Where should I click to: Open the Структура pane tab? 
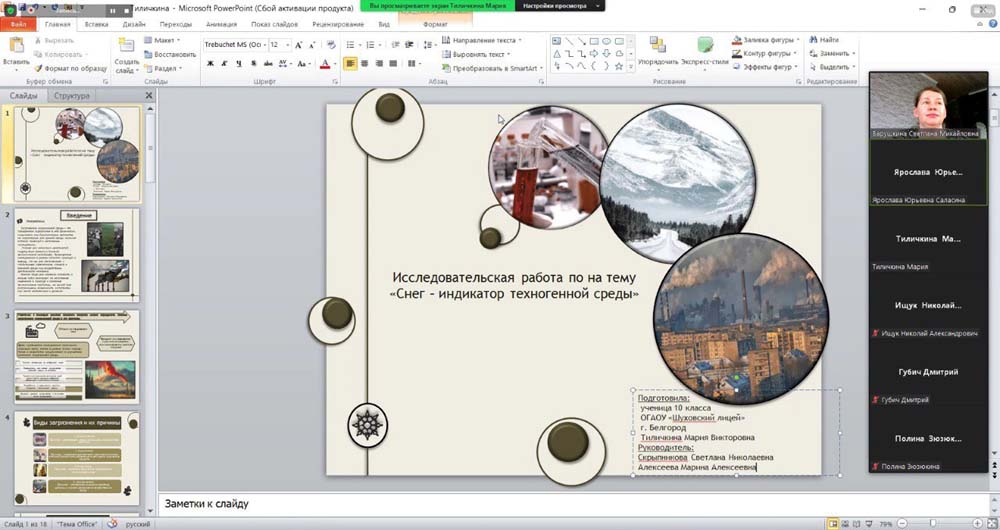(x=72, y=96)
